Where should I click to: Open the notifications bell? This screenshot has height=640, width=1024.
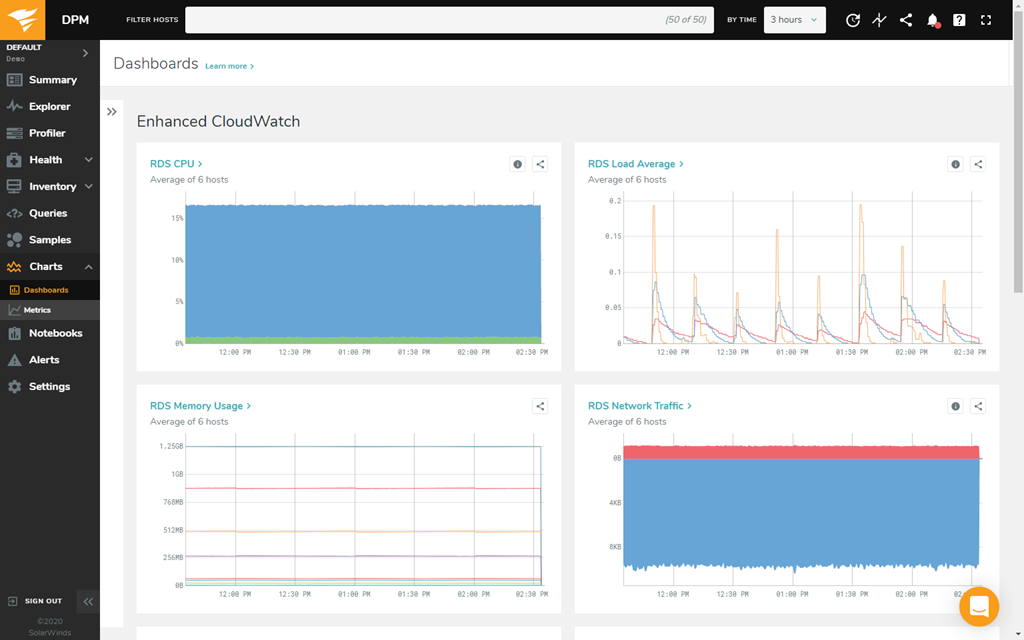tap(932, 20)
